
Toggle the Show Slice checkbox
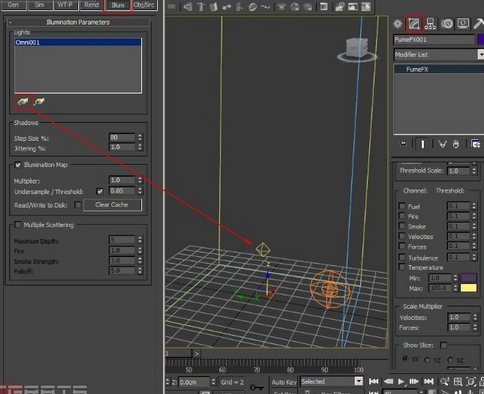coord(443,345)
